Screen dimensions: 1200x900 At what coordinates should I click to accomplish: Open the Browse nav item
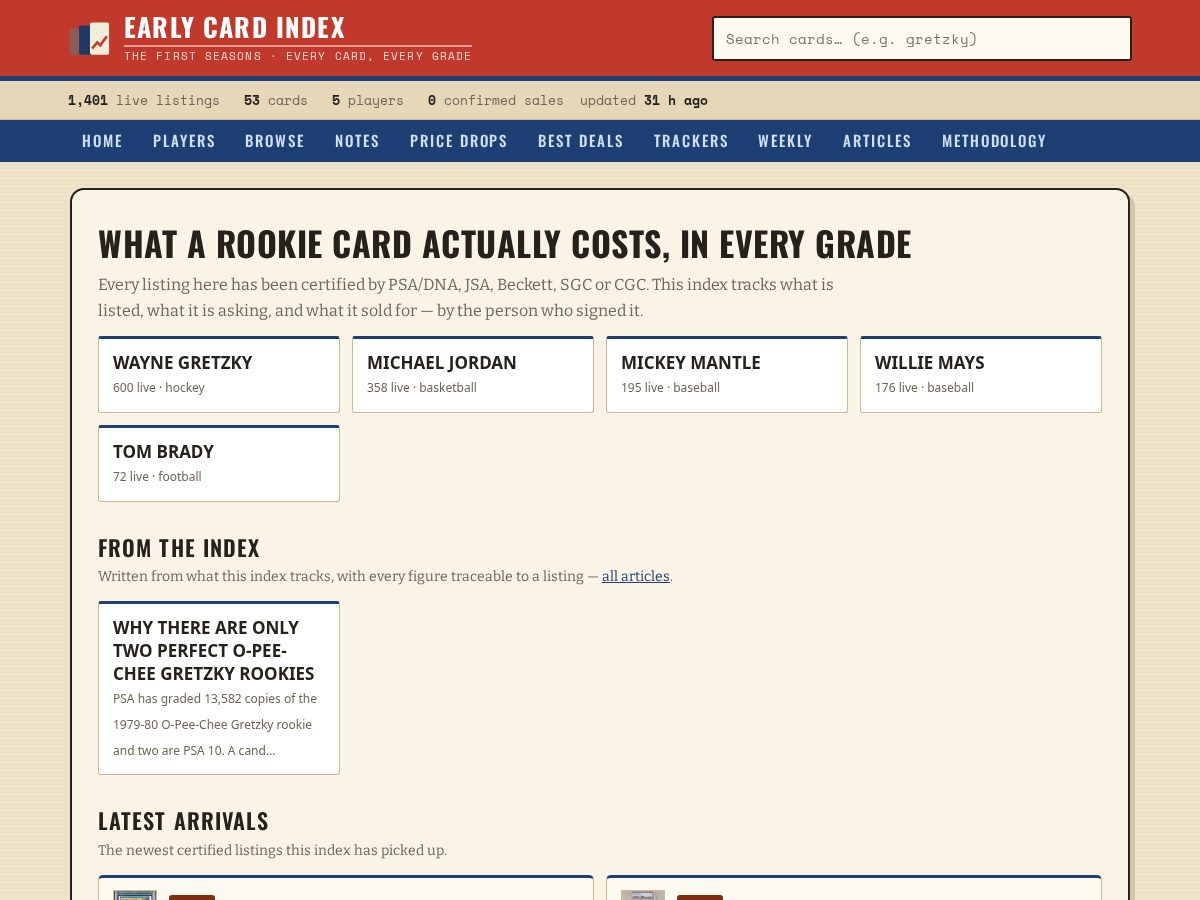275,141
